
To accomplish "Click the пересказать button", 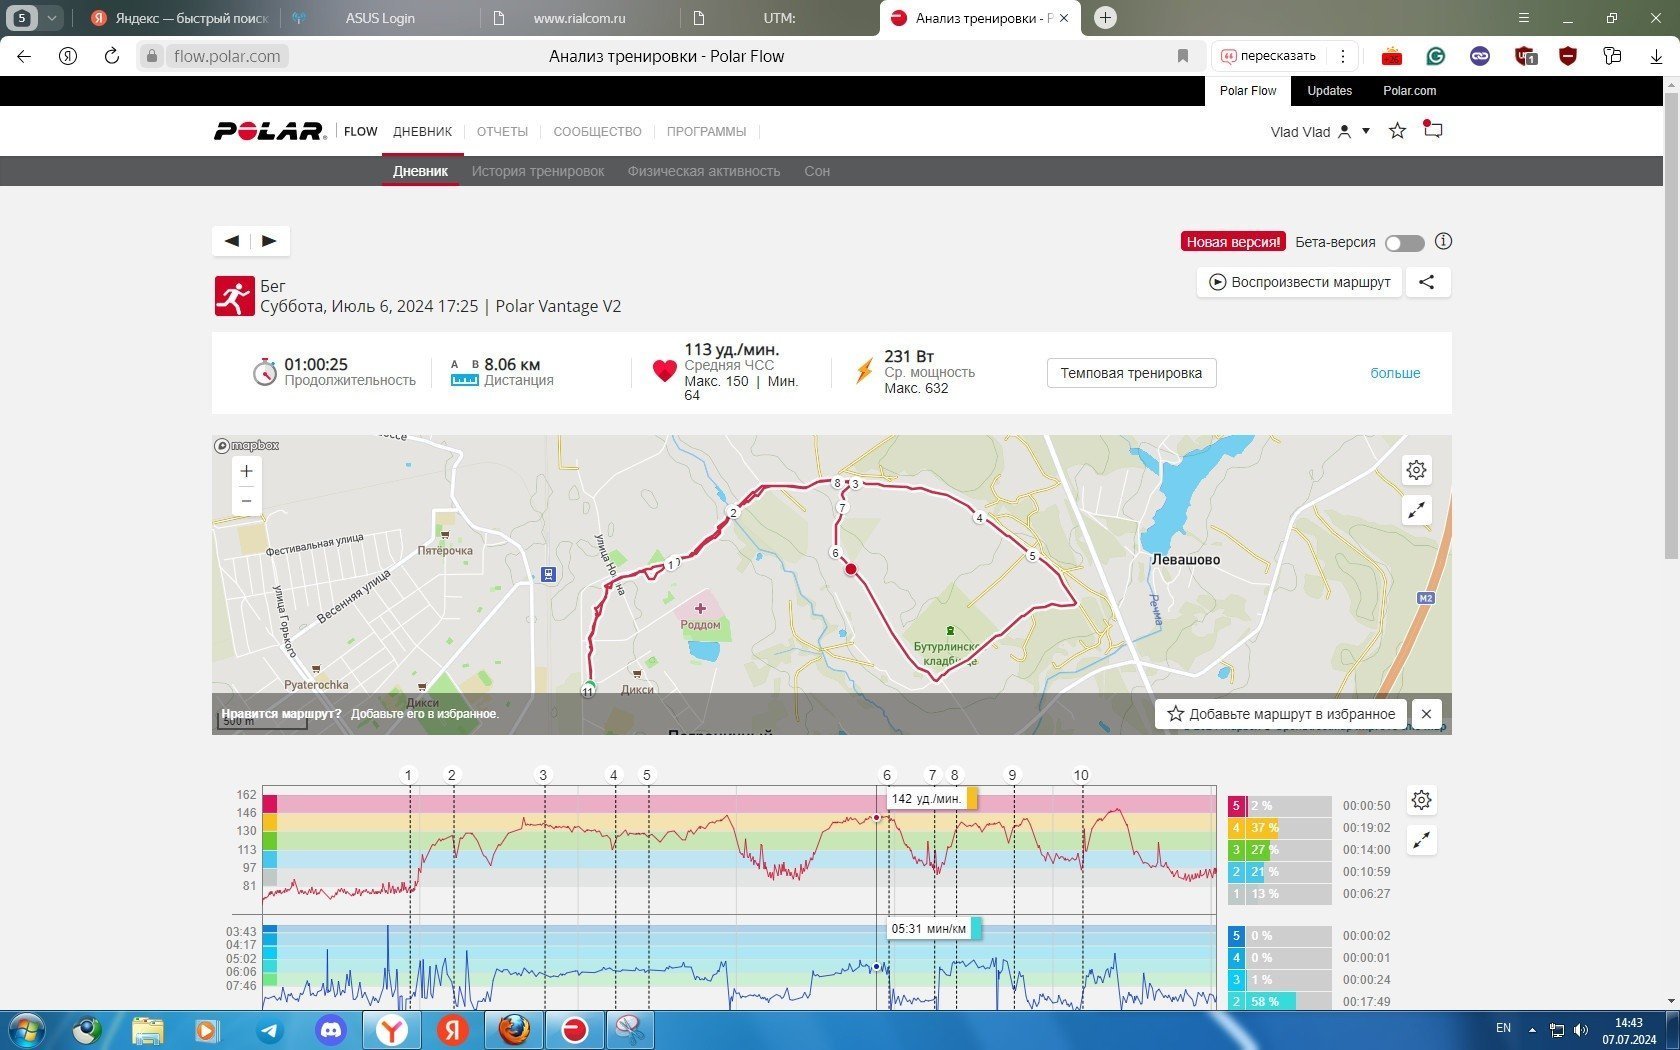I will coord(1268,56).
